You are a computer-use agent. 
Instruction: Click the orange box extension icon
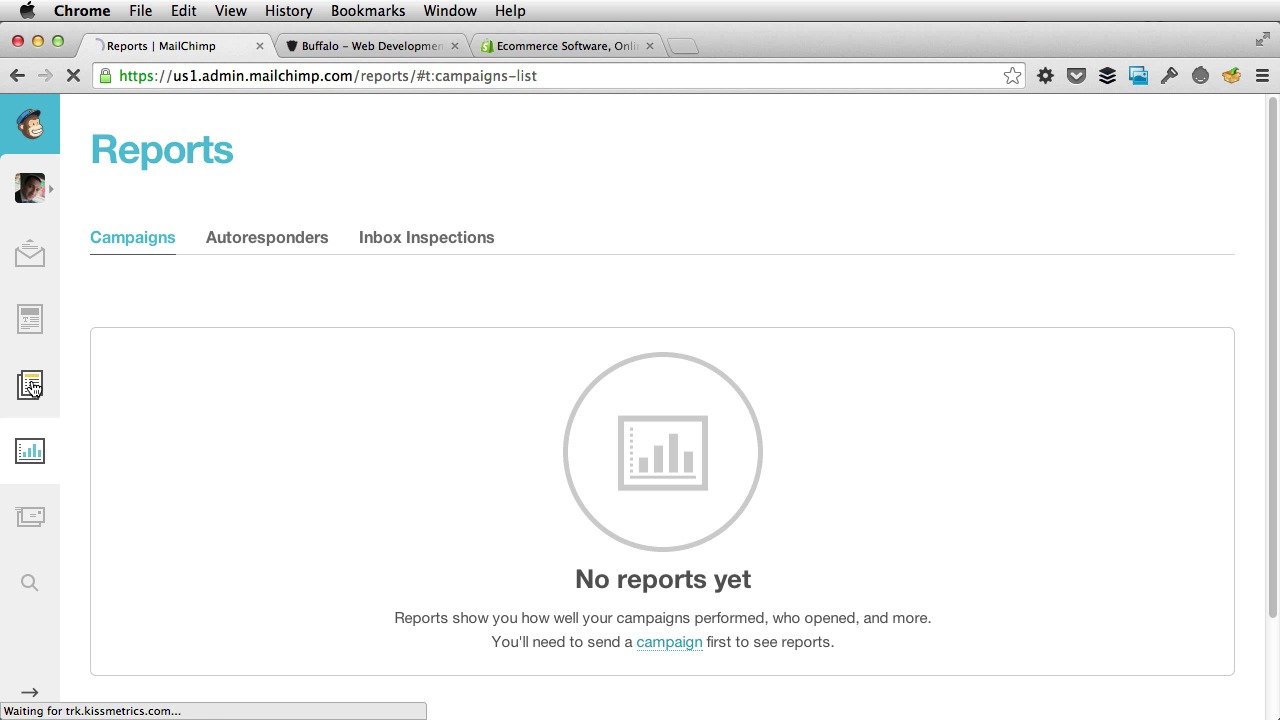point(1231,76)
